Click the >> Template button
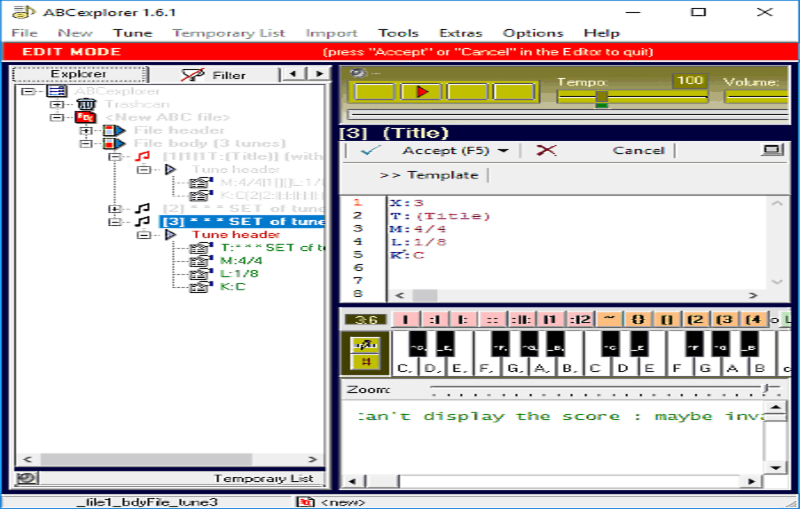Viewport: 800px width, 509px height. (x=429, y=175)
